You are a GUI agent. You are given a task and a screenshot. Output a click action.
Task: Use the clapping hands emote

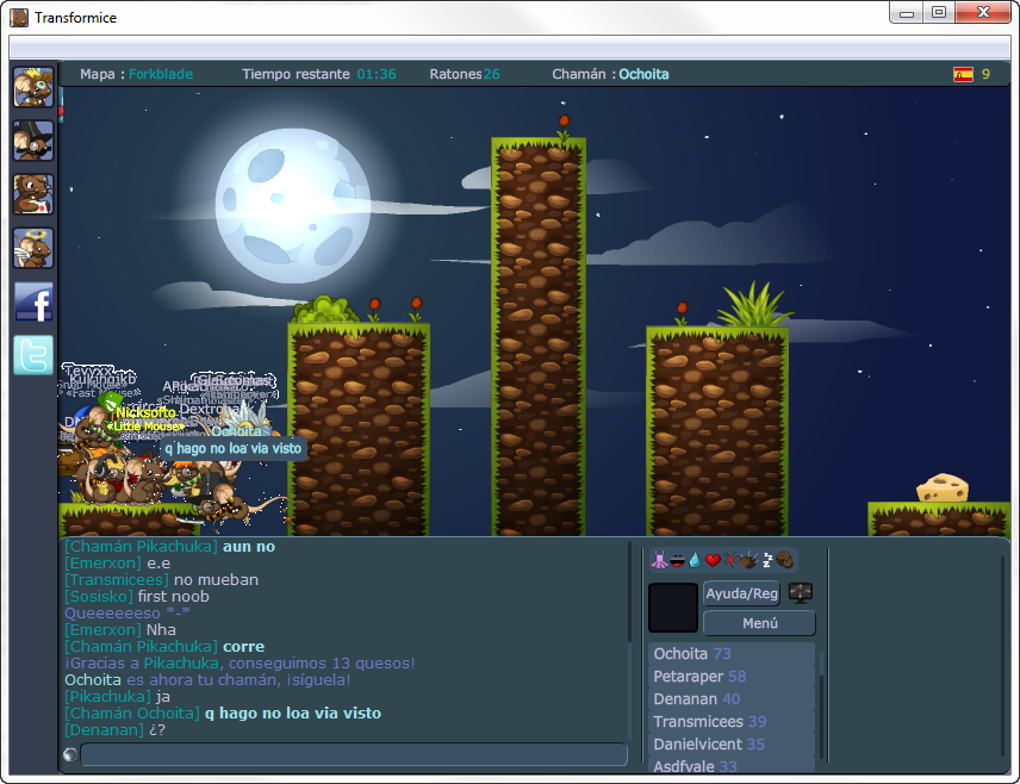(x=749, y=560)
